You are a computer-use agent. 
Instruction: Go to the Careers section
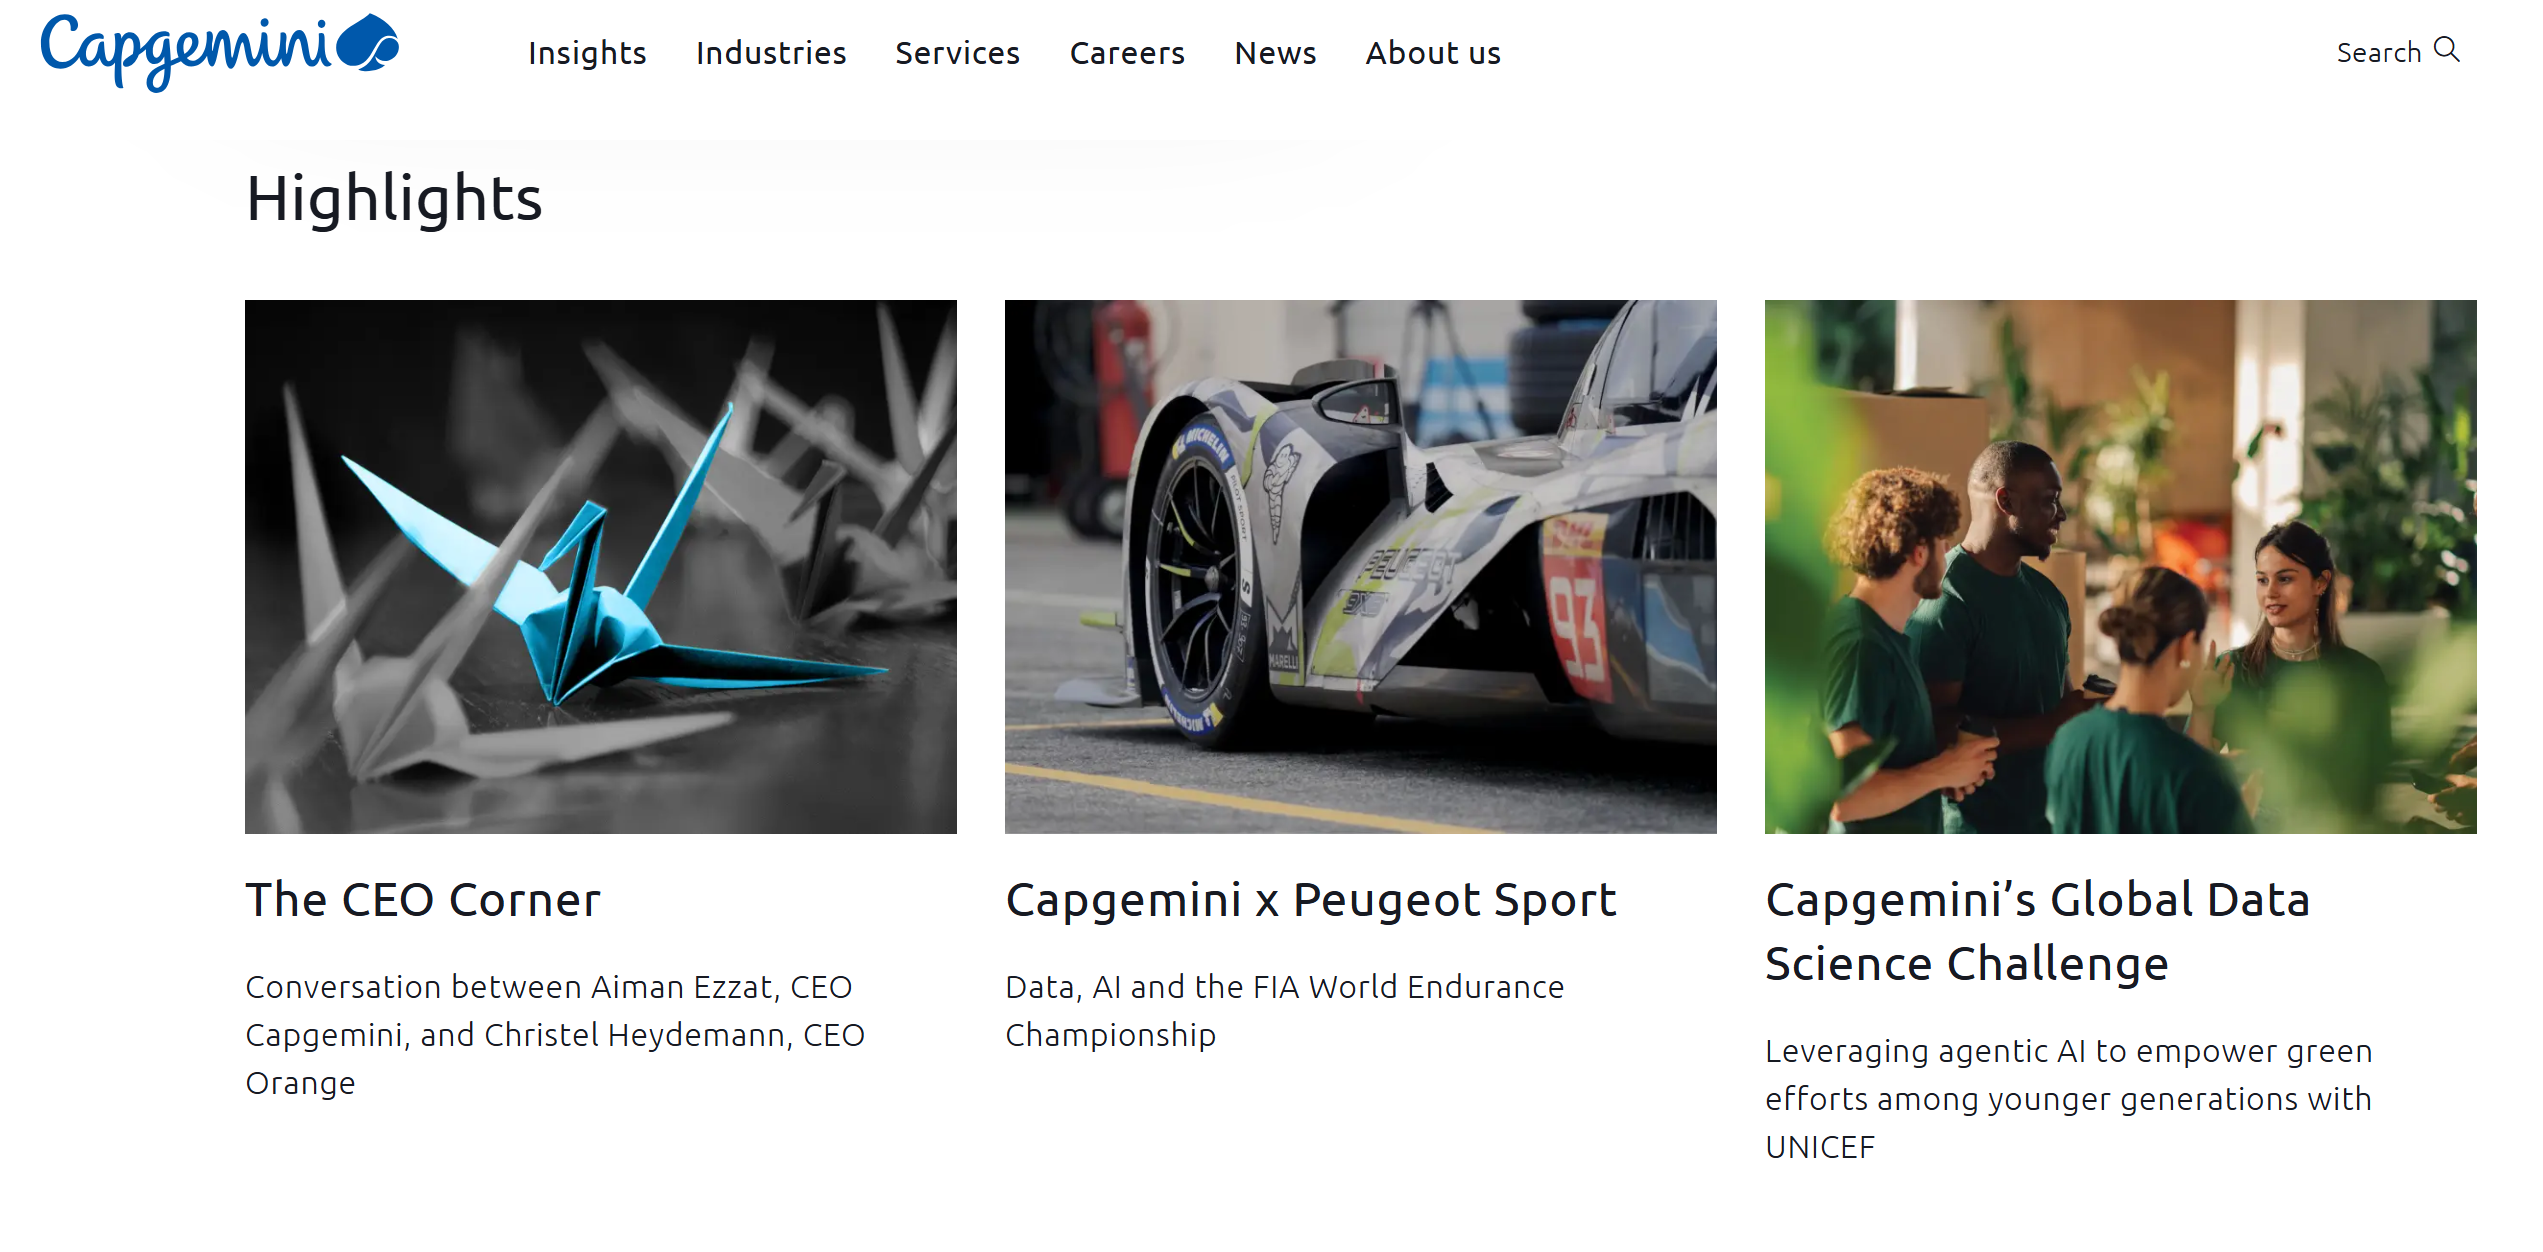point(1127,53)
